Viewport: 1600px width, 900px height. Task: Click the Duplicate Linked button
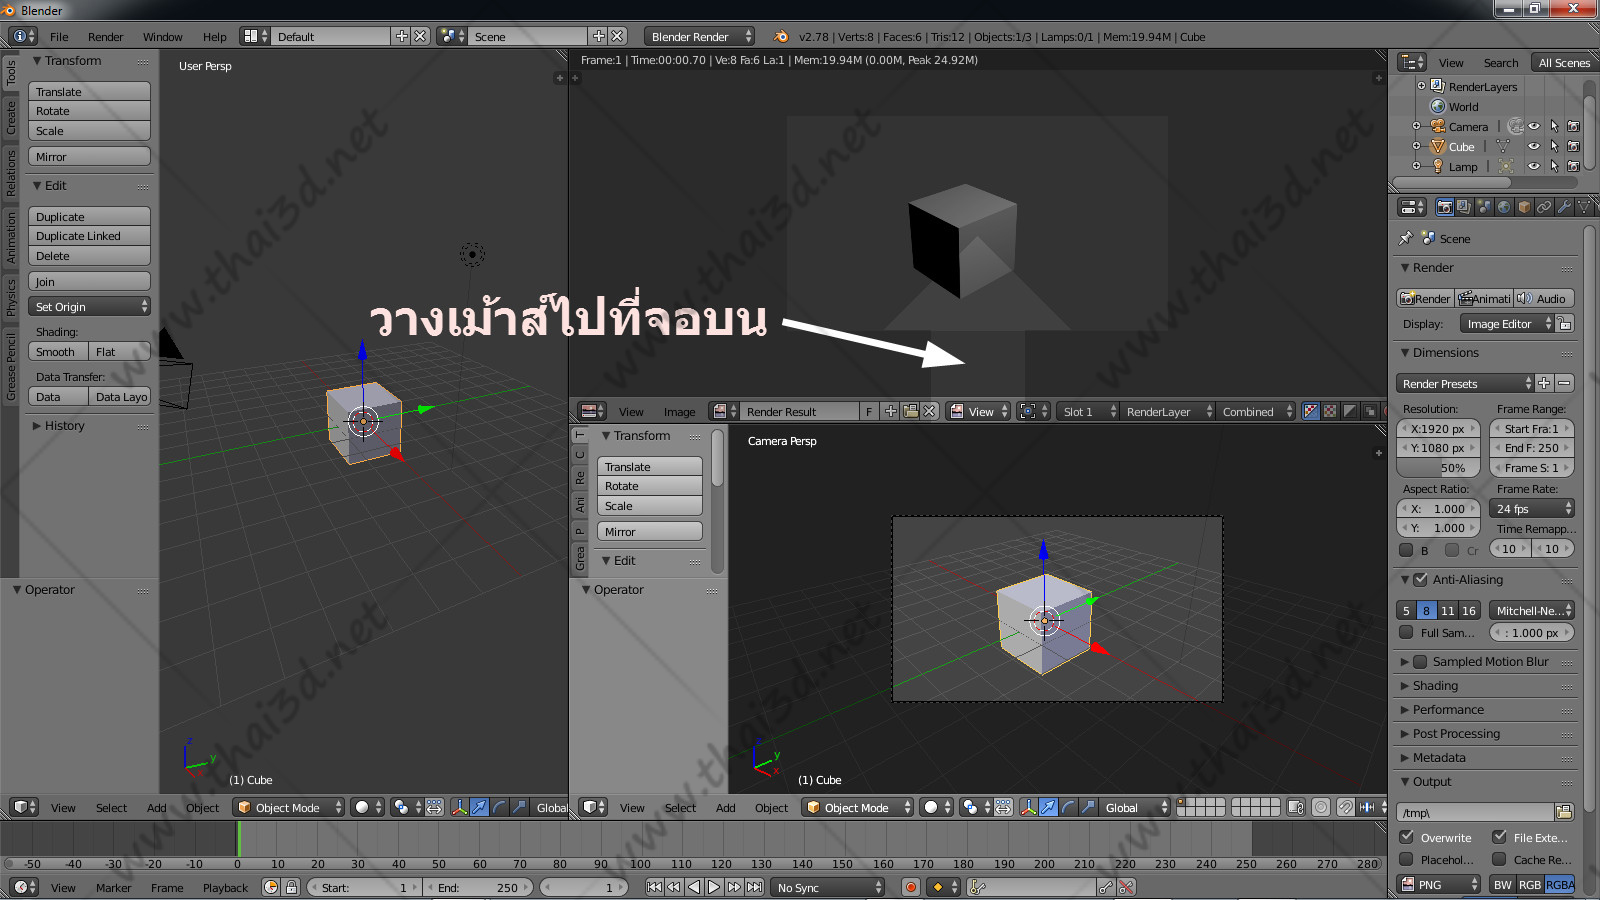click(x=89, y=236)
